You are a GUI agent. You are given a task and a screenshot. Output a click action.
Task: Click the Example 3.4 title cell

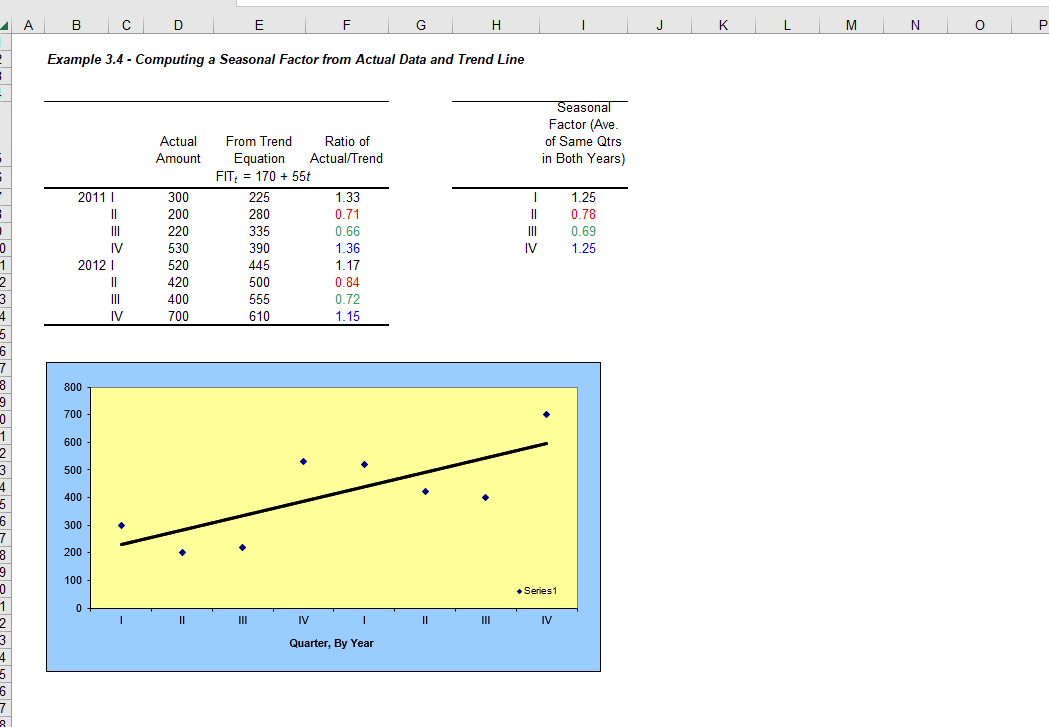coord(286,60)
